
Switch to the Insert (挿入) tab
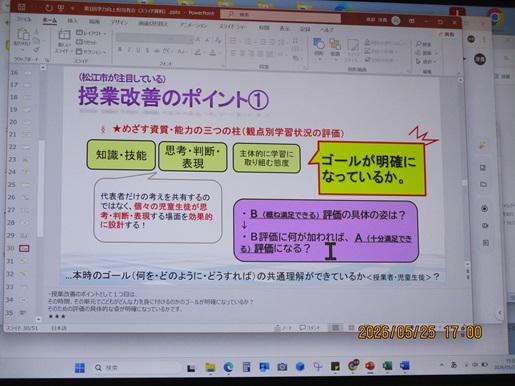point(72,21)
